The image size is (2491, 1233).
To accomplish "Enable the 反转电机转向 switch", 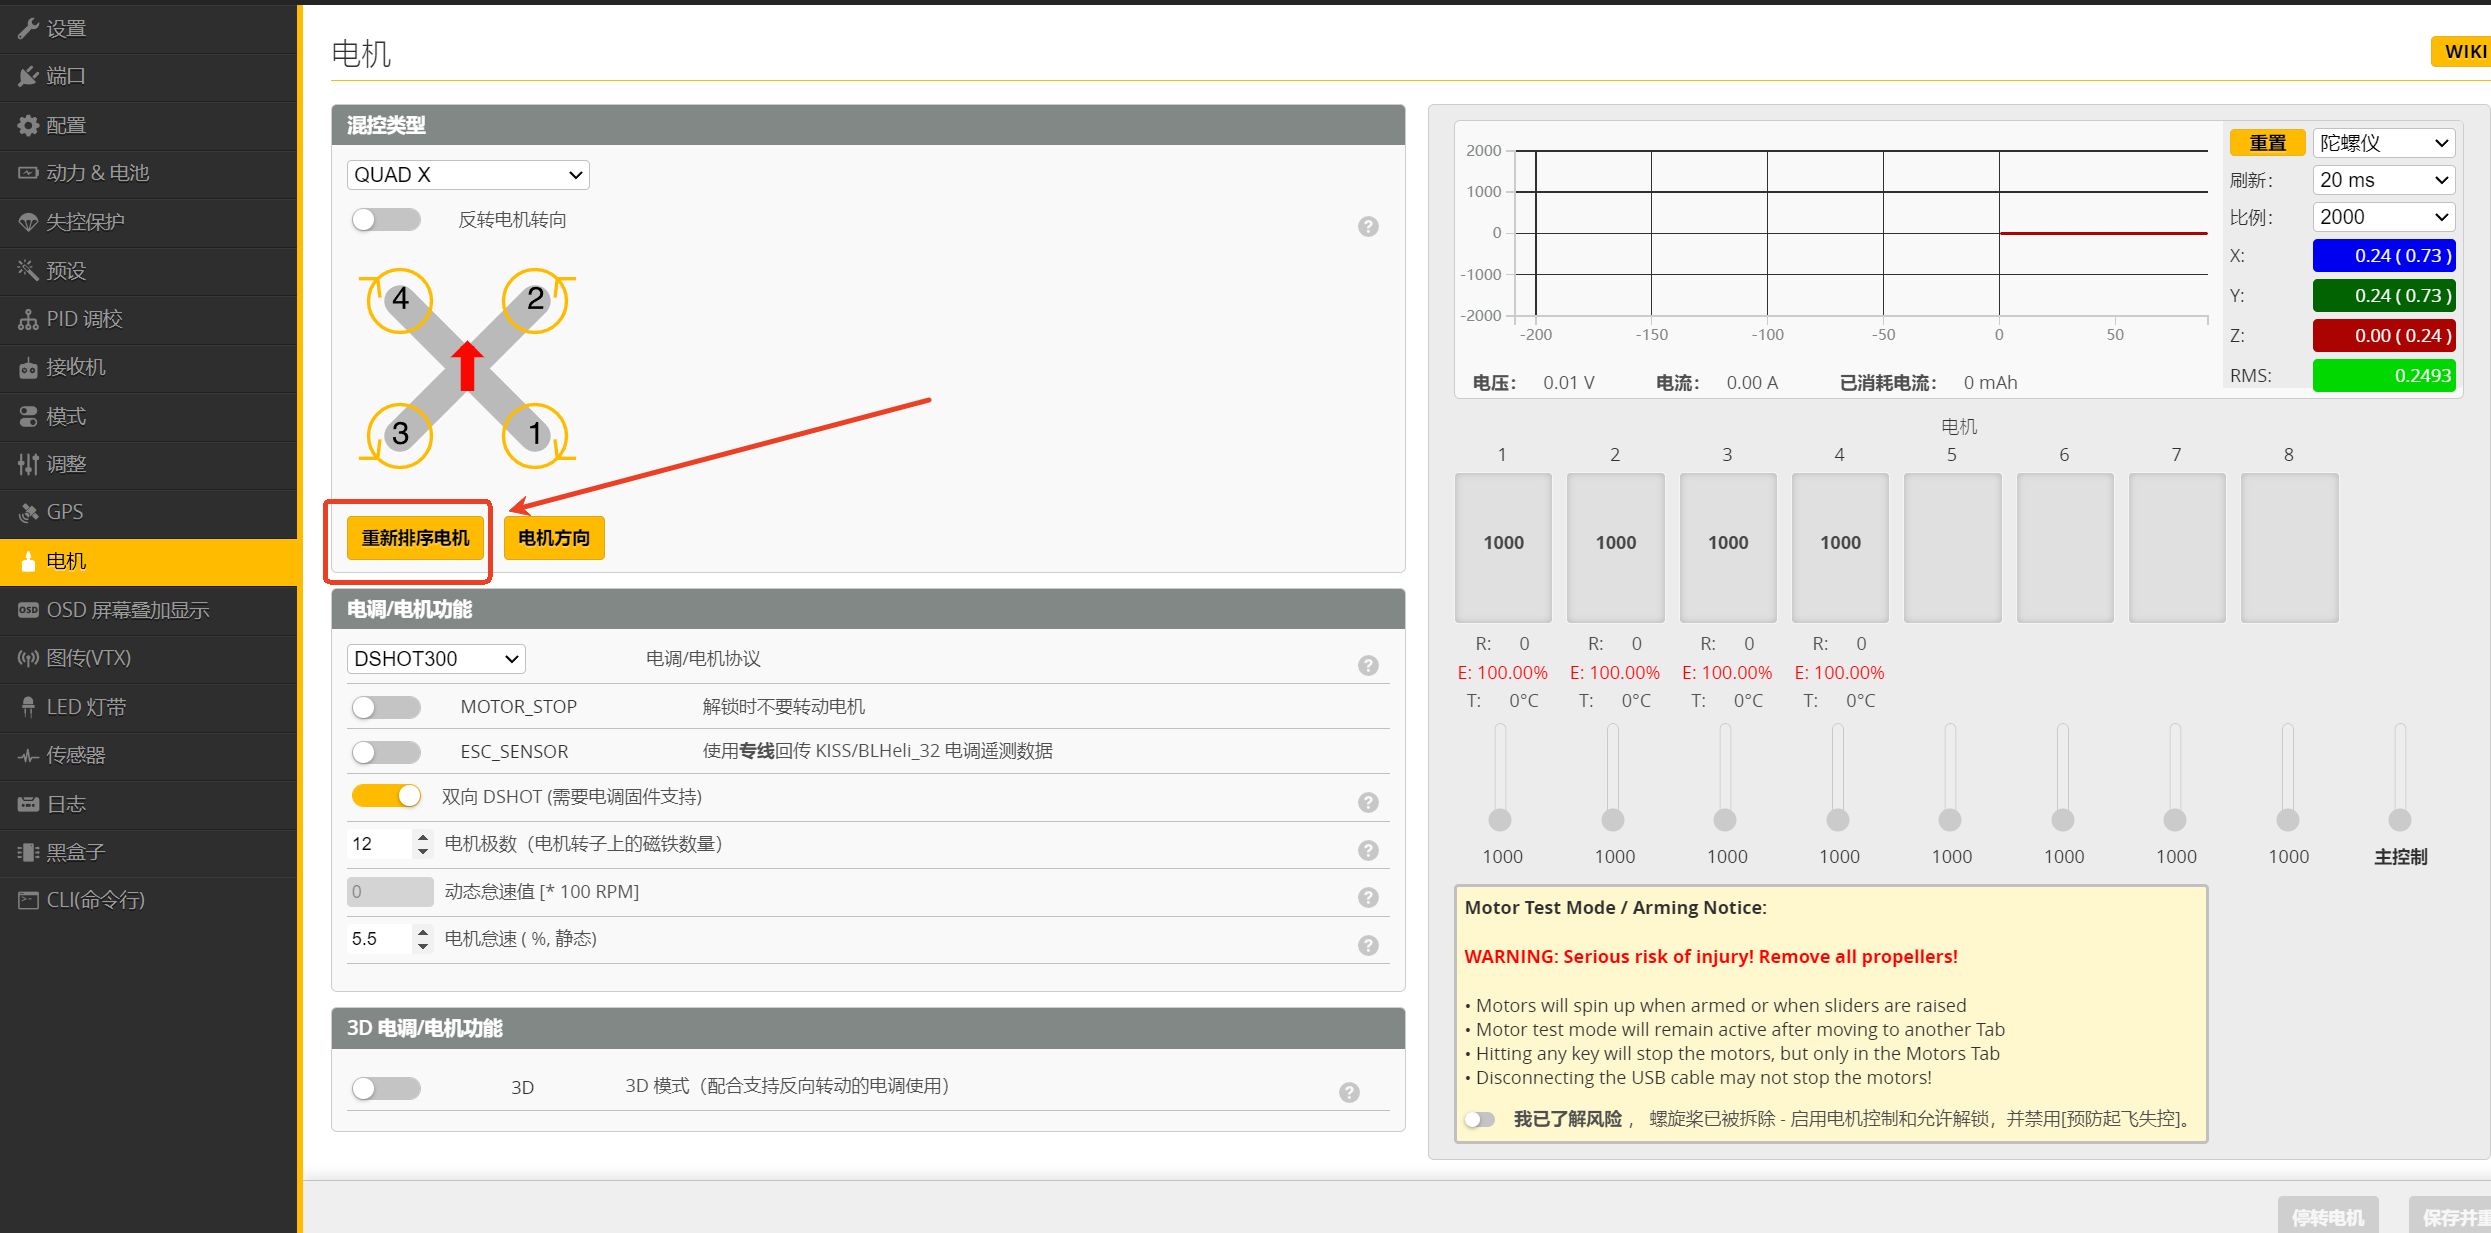I will click(x=386, y=220).
